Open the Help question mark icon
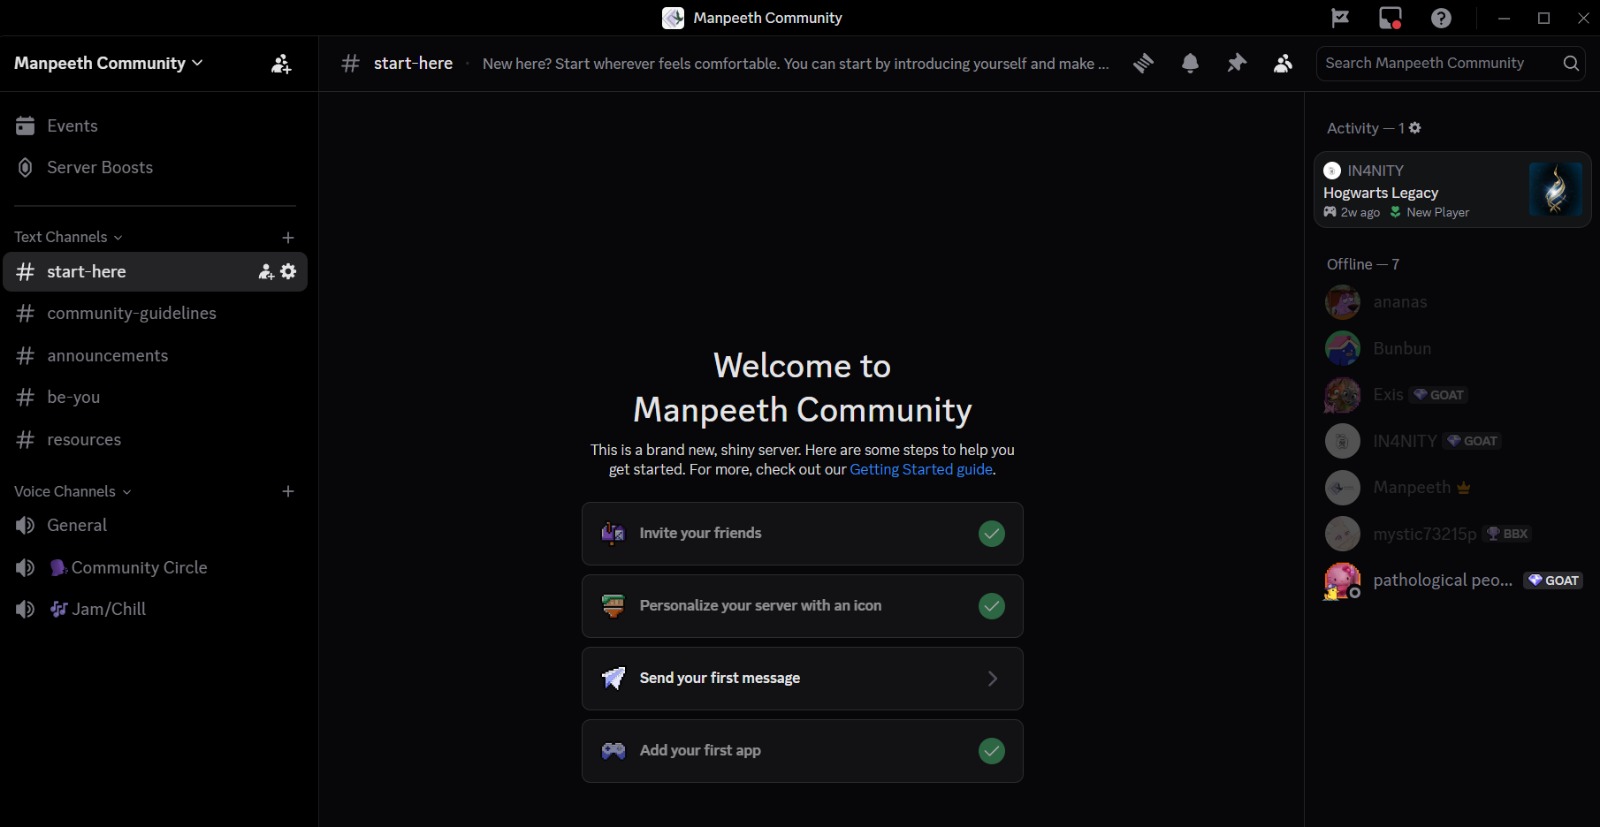 (x=1441, y=18)
